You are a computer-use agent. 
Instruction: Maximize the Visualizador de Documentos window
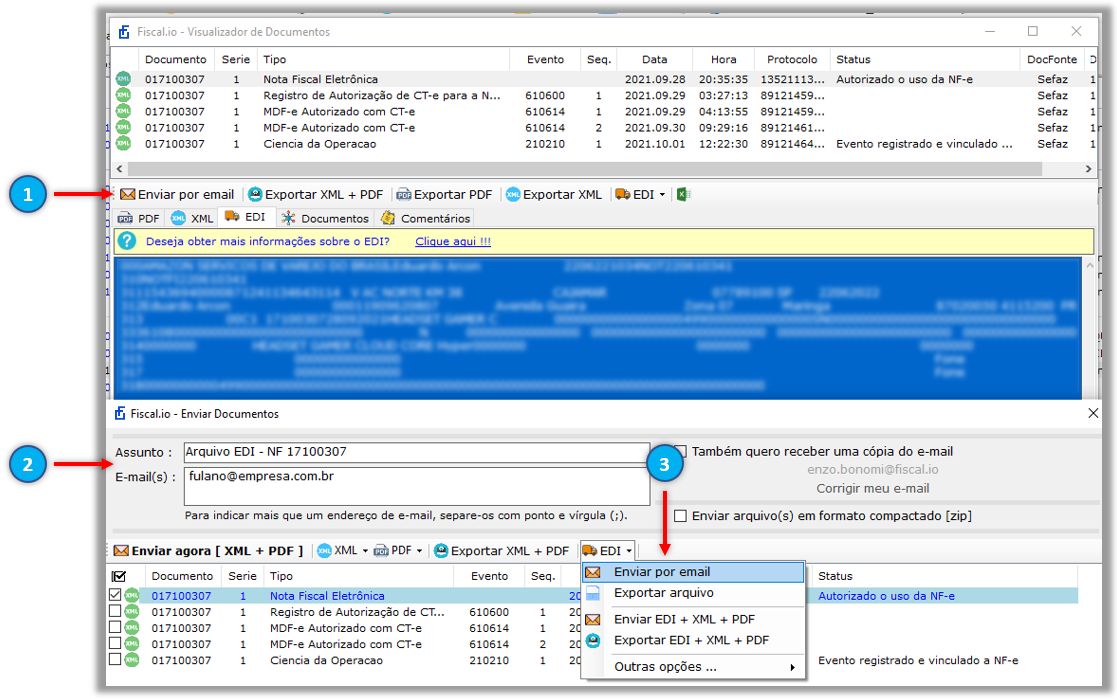(x=1033, y=31)
